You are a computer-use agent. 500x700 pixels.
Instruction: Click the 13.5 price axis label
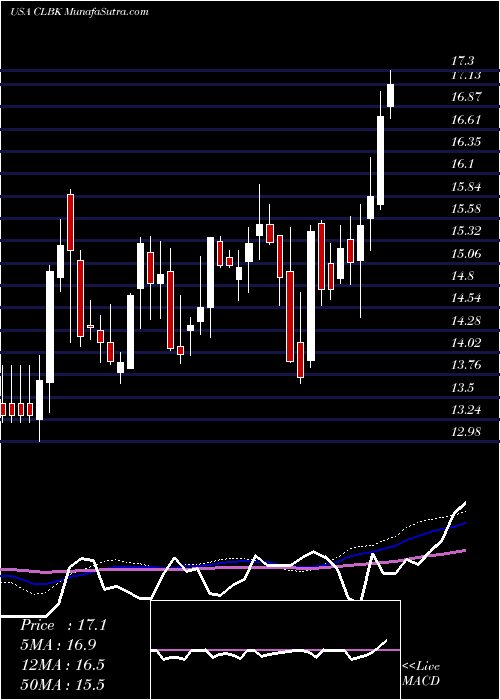463,387
